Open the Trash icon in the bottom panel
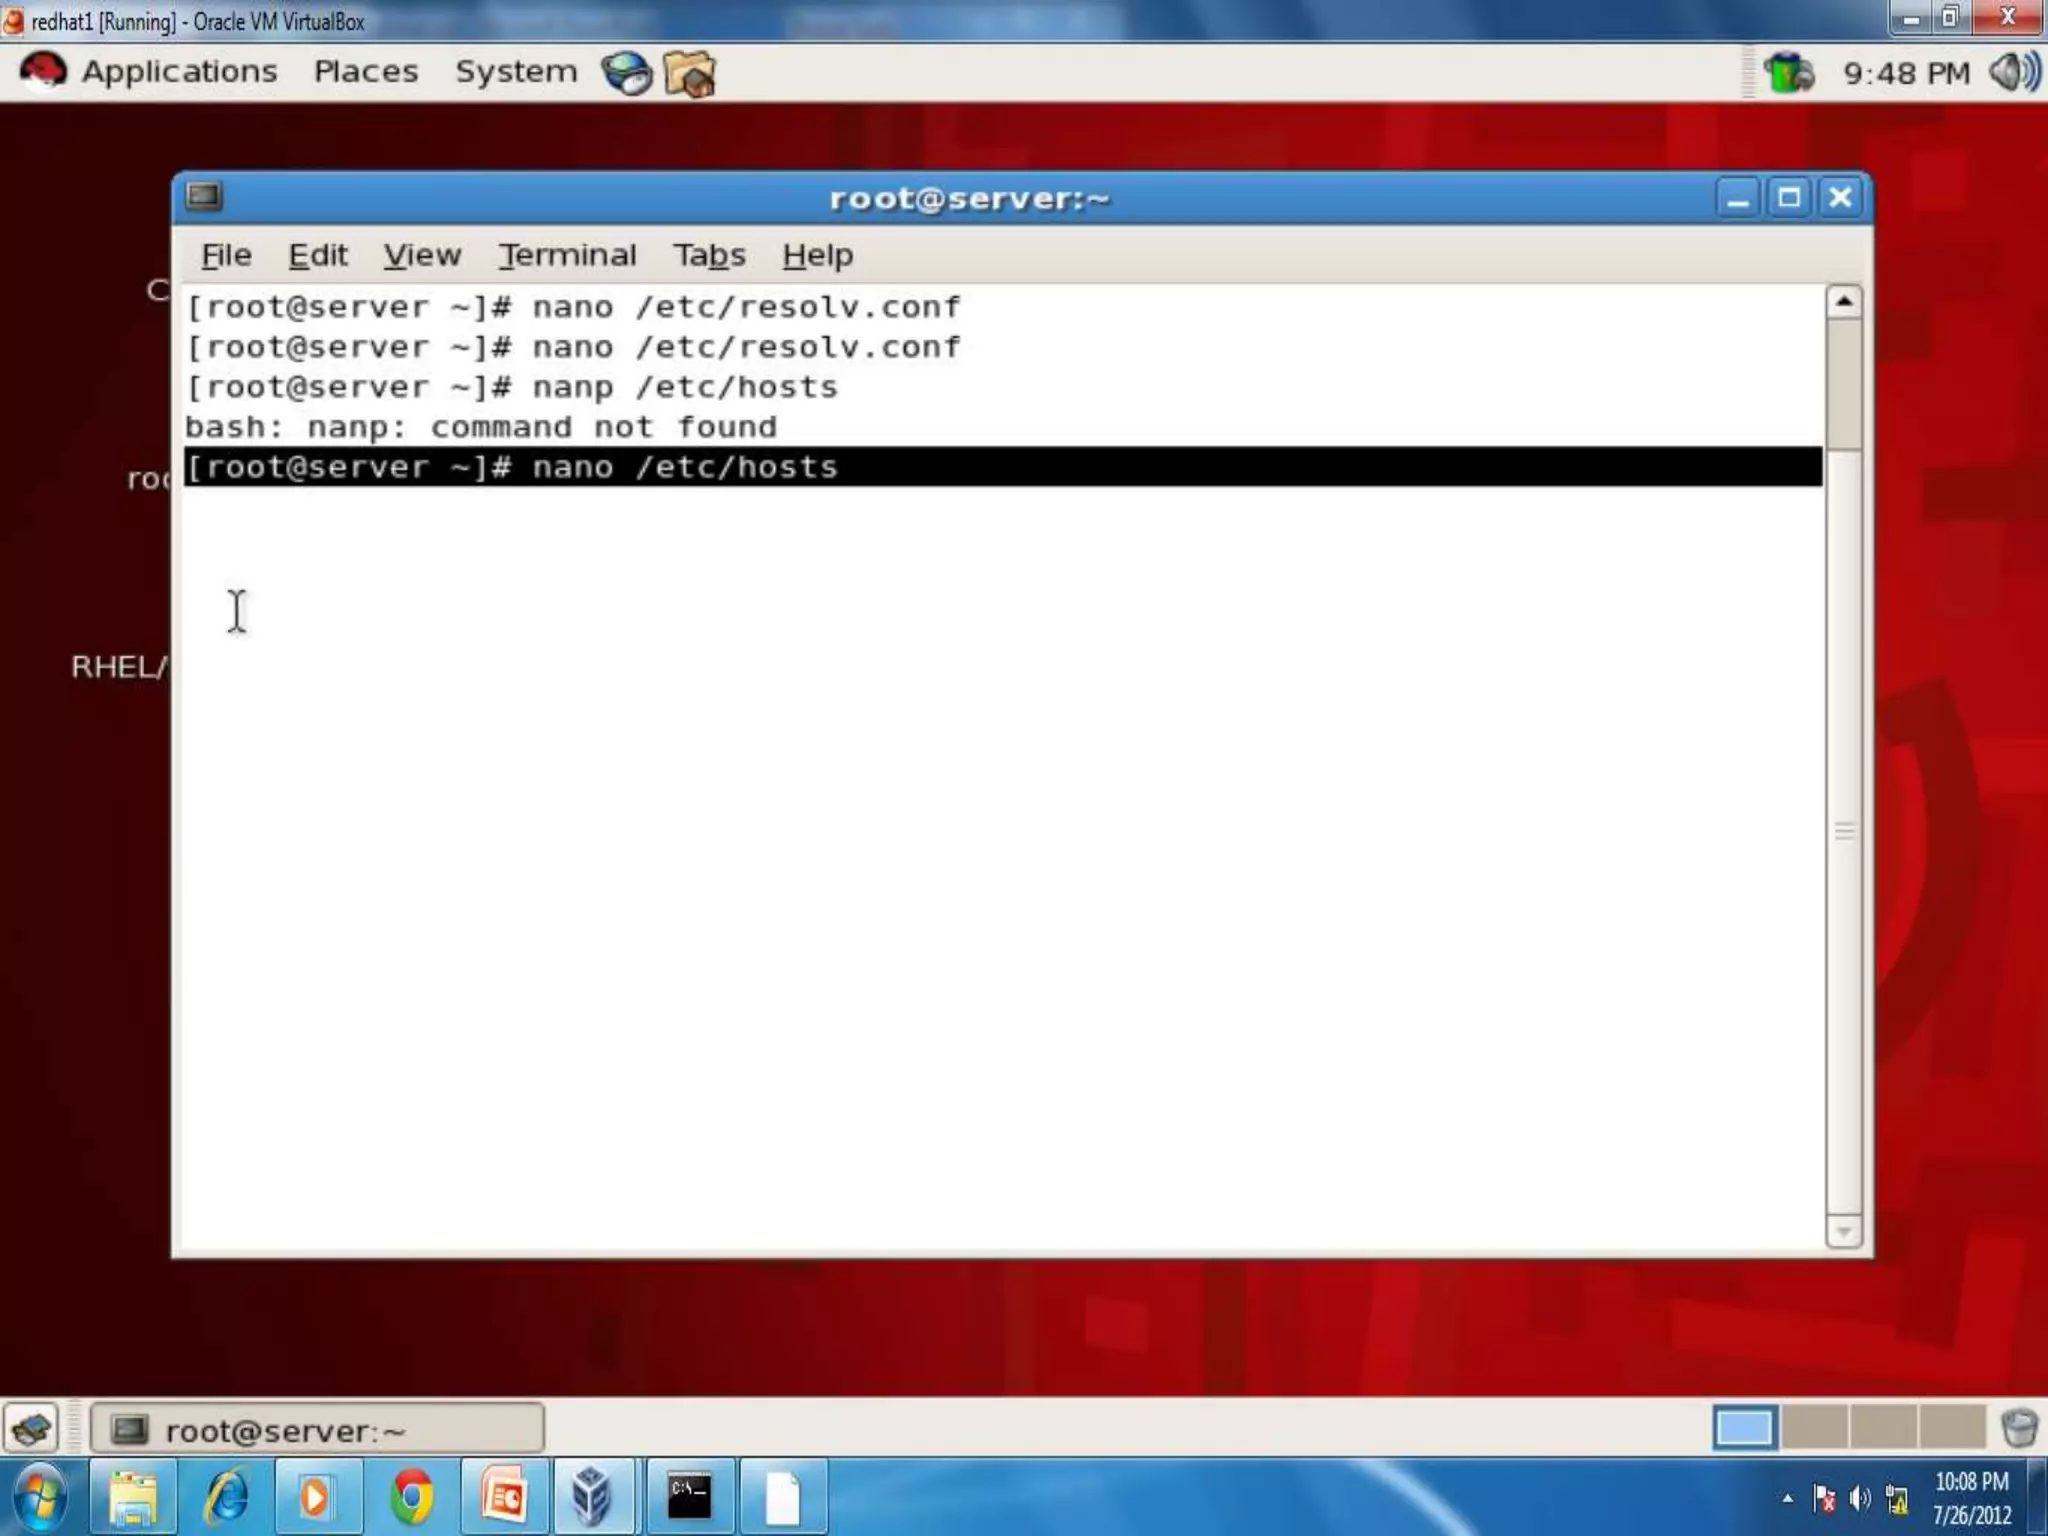 coord(2019,1427)
